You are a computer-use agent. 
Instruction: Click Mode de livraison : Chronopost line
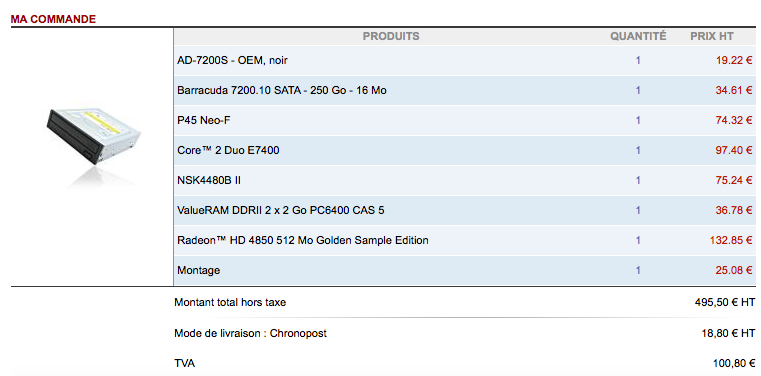[250, 334]
